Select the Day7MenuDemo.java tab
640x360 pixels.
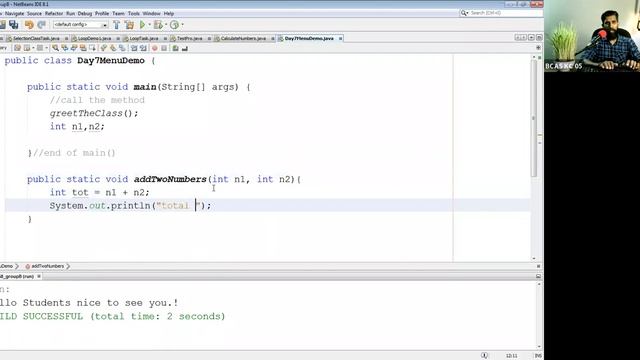click(x=309, y=38)
